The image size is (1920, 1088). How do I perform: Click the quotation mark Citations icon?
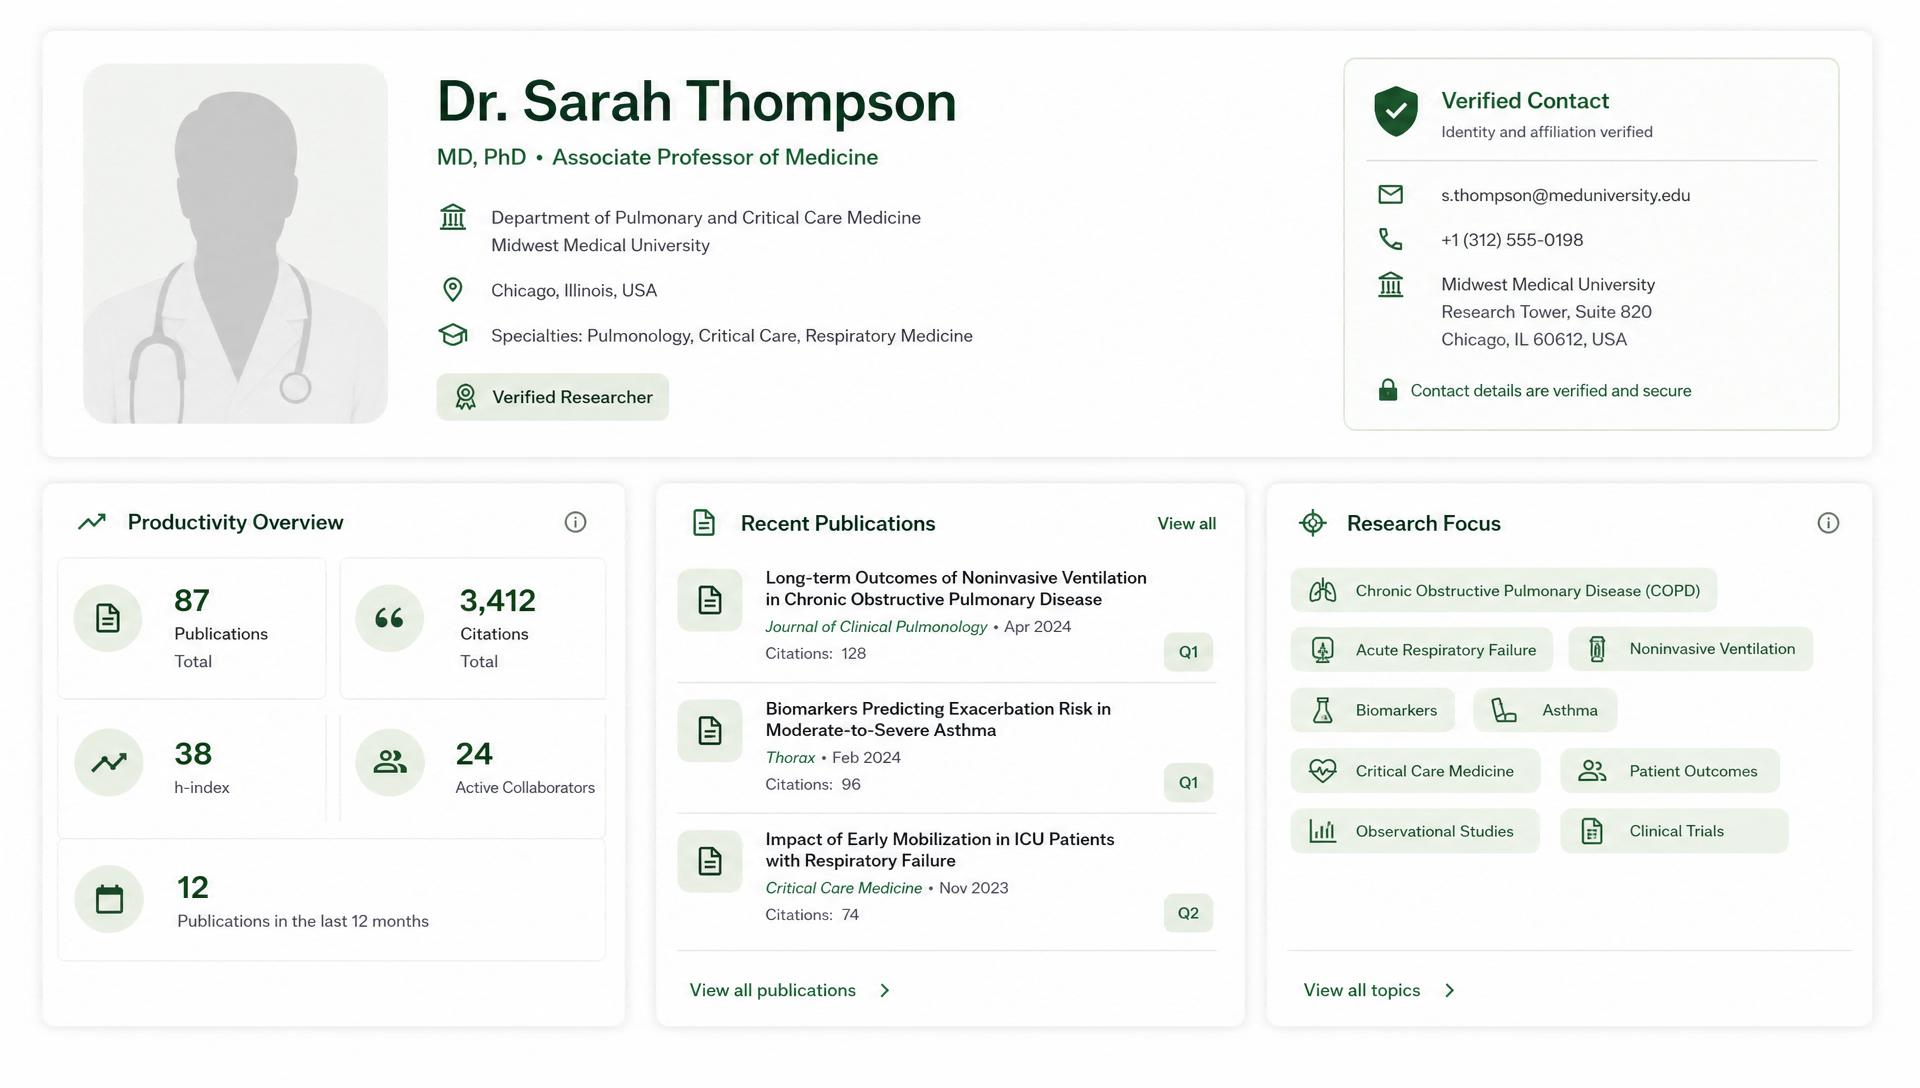[x=390, y=618]
